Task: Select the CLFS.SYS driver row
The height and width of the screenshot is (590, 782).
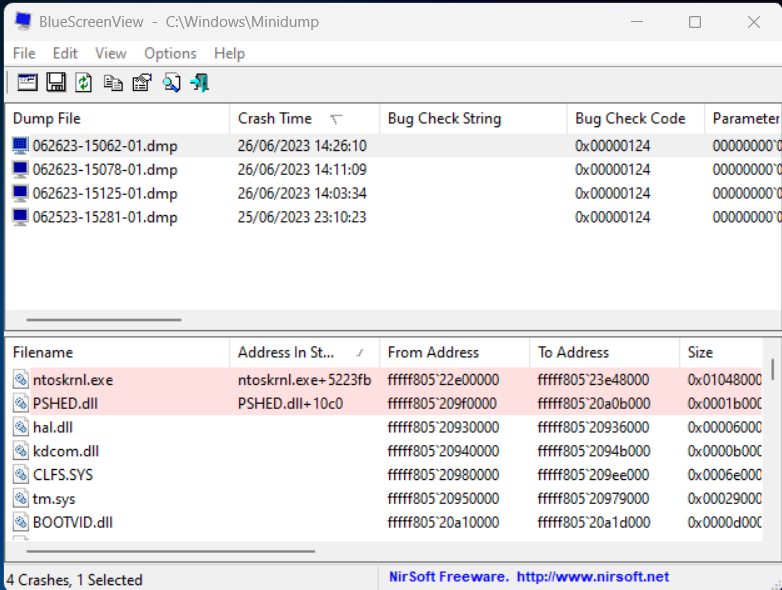Action: tap(384, 475)
